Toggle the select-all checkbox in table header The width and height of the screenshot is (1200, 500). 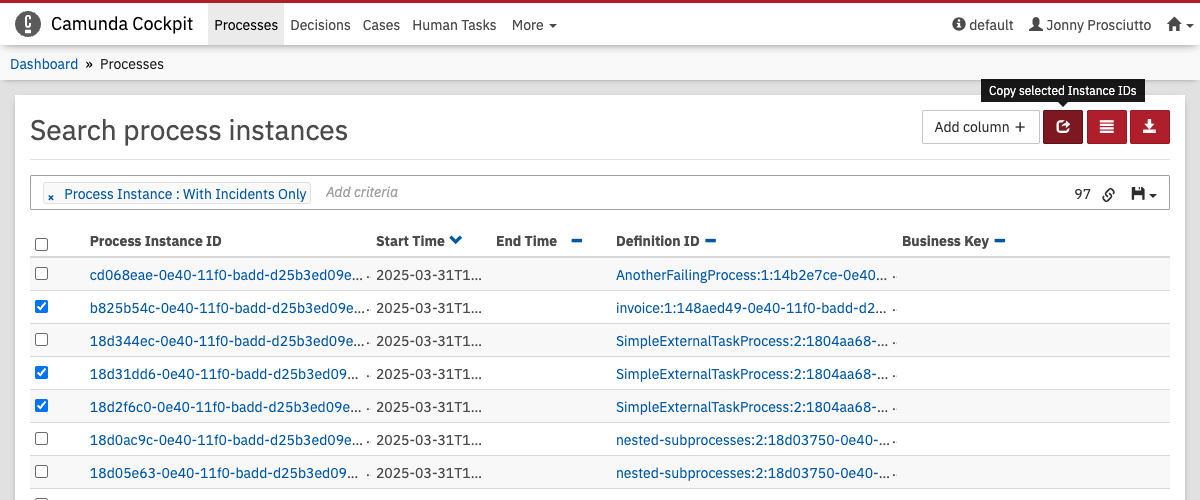click(x=41, y=244)
